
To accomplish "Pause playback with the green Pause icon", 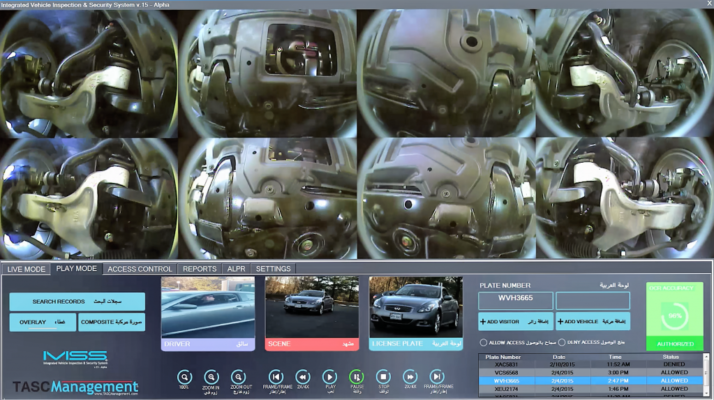I will click(357, 377).
